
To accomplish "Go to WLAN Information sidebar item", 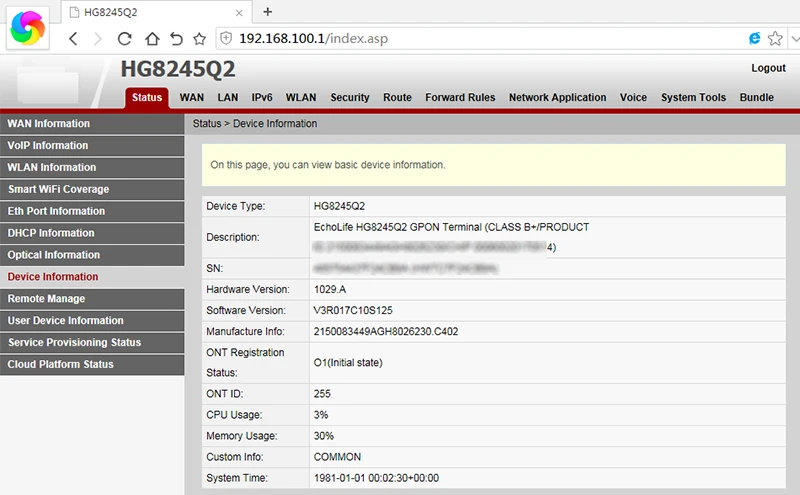I will coord(92,167).
